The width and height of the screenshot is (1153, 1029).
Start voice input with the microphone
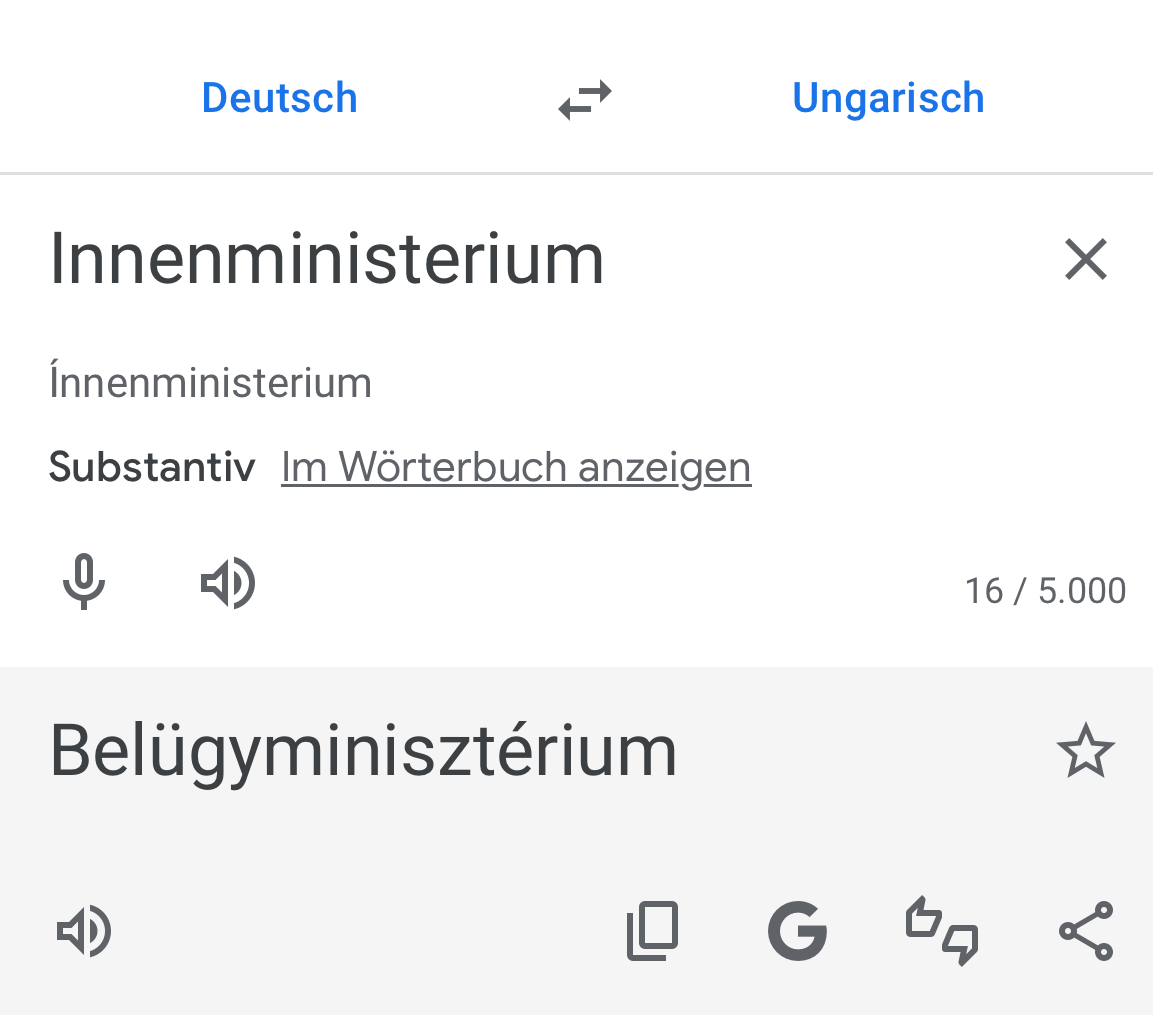pos(84,582)
